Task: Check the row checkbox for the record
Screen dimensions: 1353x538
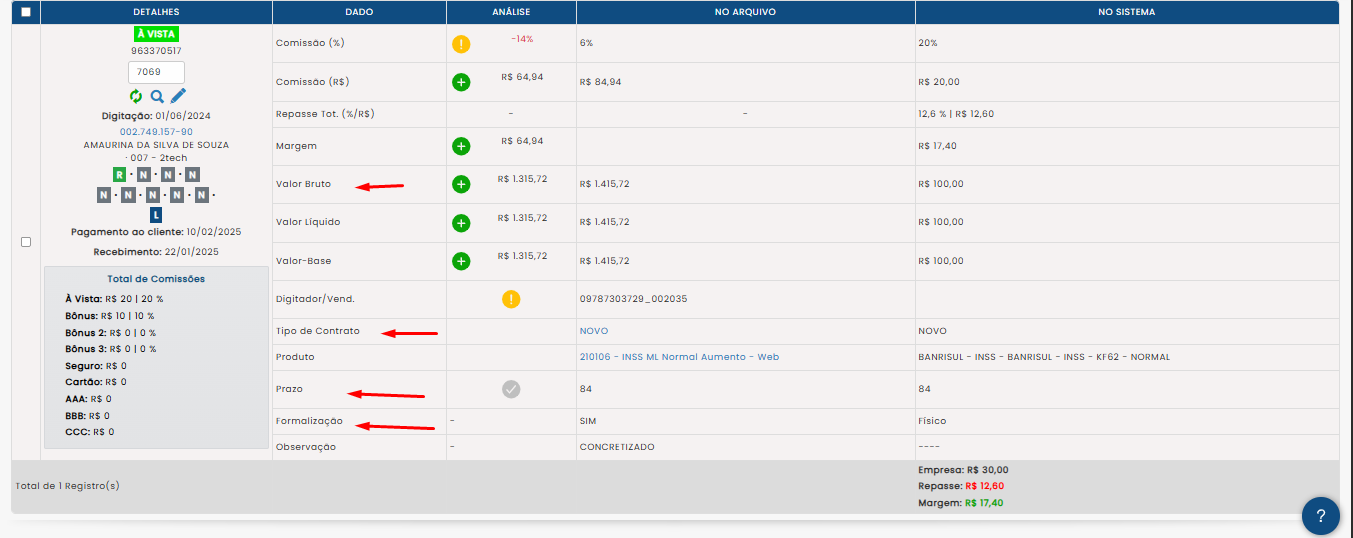Action: pyautogui.click(x=26, y=242)
